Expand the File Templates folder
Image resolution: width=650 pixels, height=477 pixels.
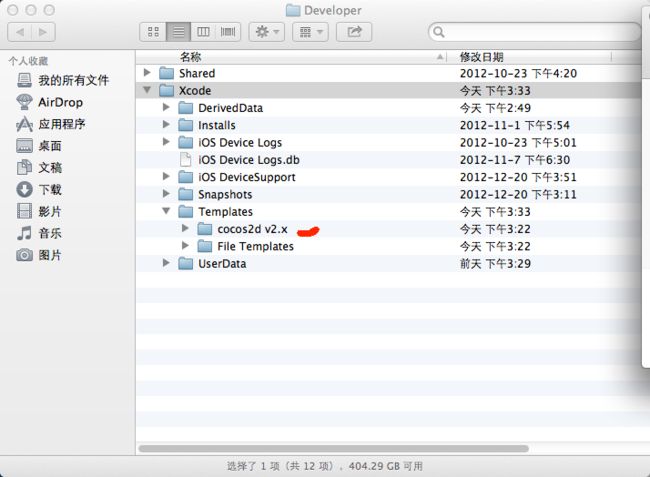click(185, 246)
